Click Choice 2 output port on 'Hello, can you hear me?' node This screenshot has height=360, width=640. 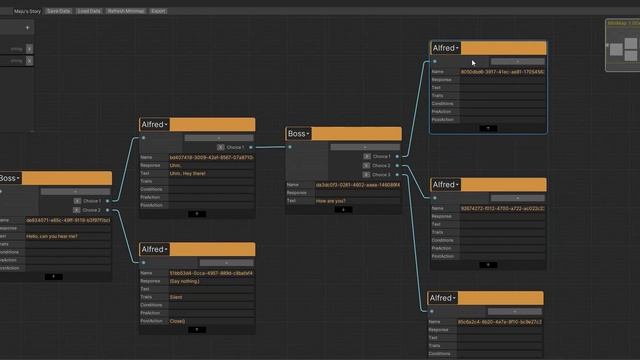pos(107,210)
